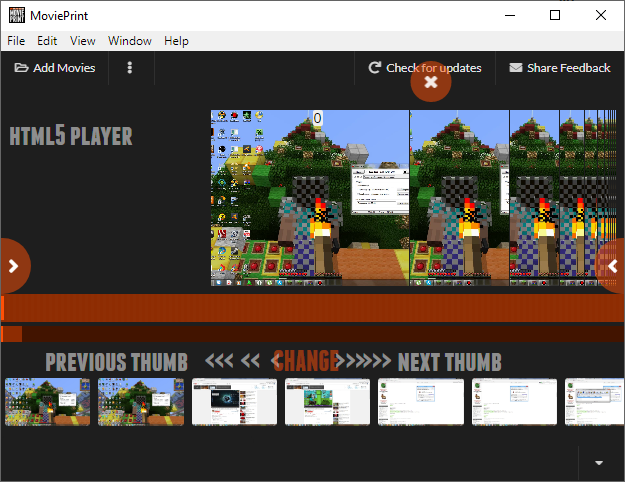
Task: Click PREVIOUS THUMB
Action: [116, 362]
